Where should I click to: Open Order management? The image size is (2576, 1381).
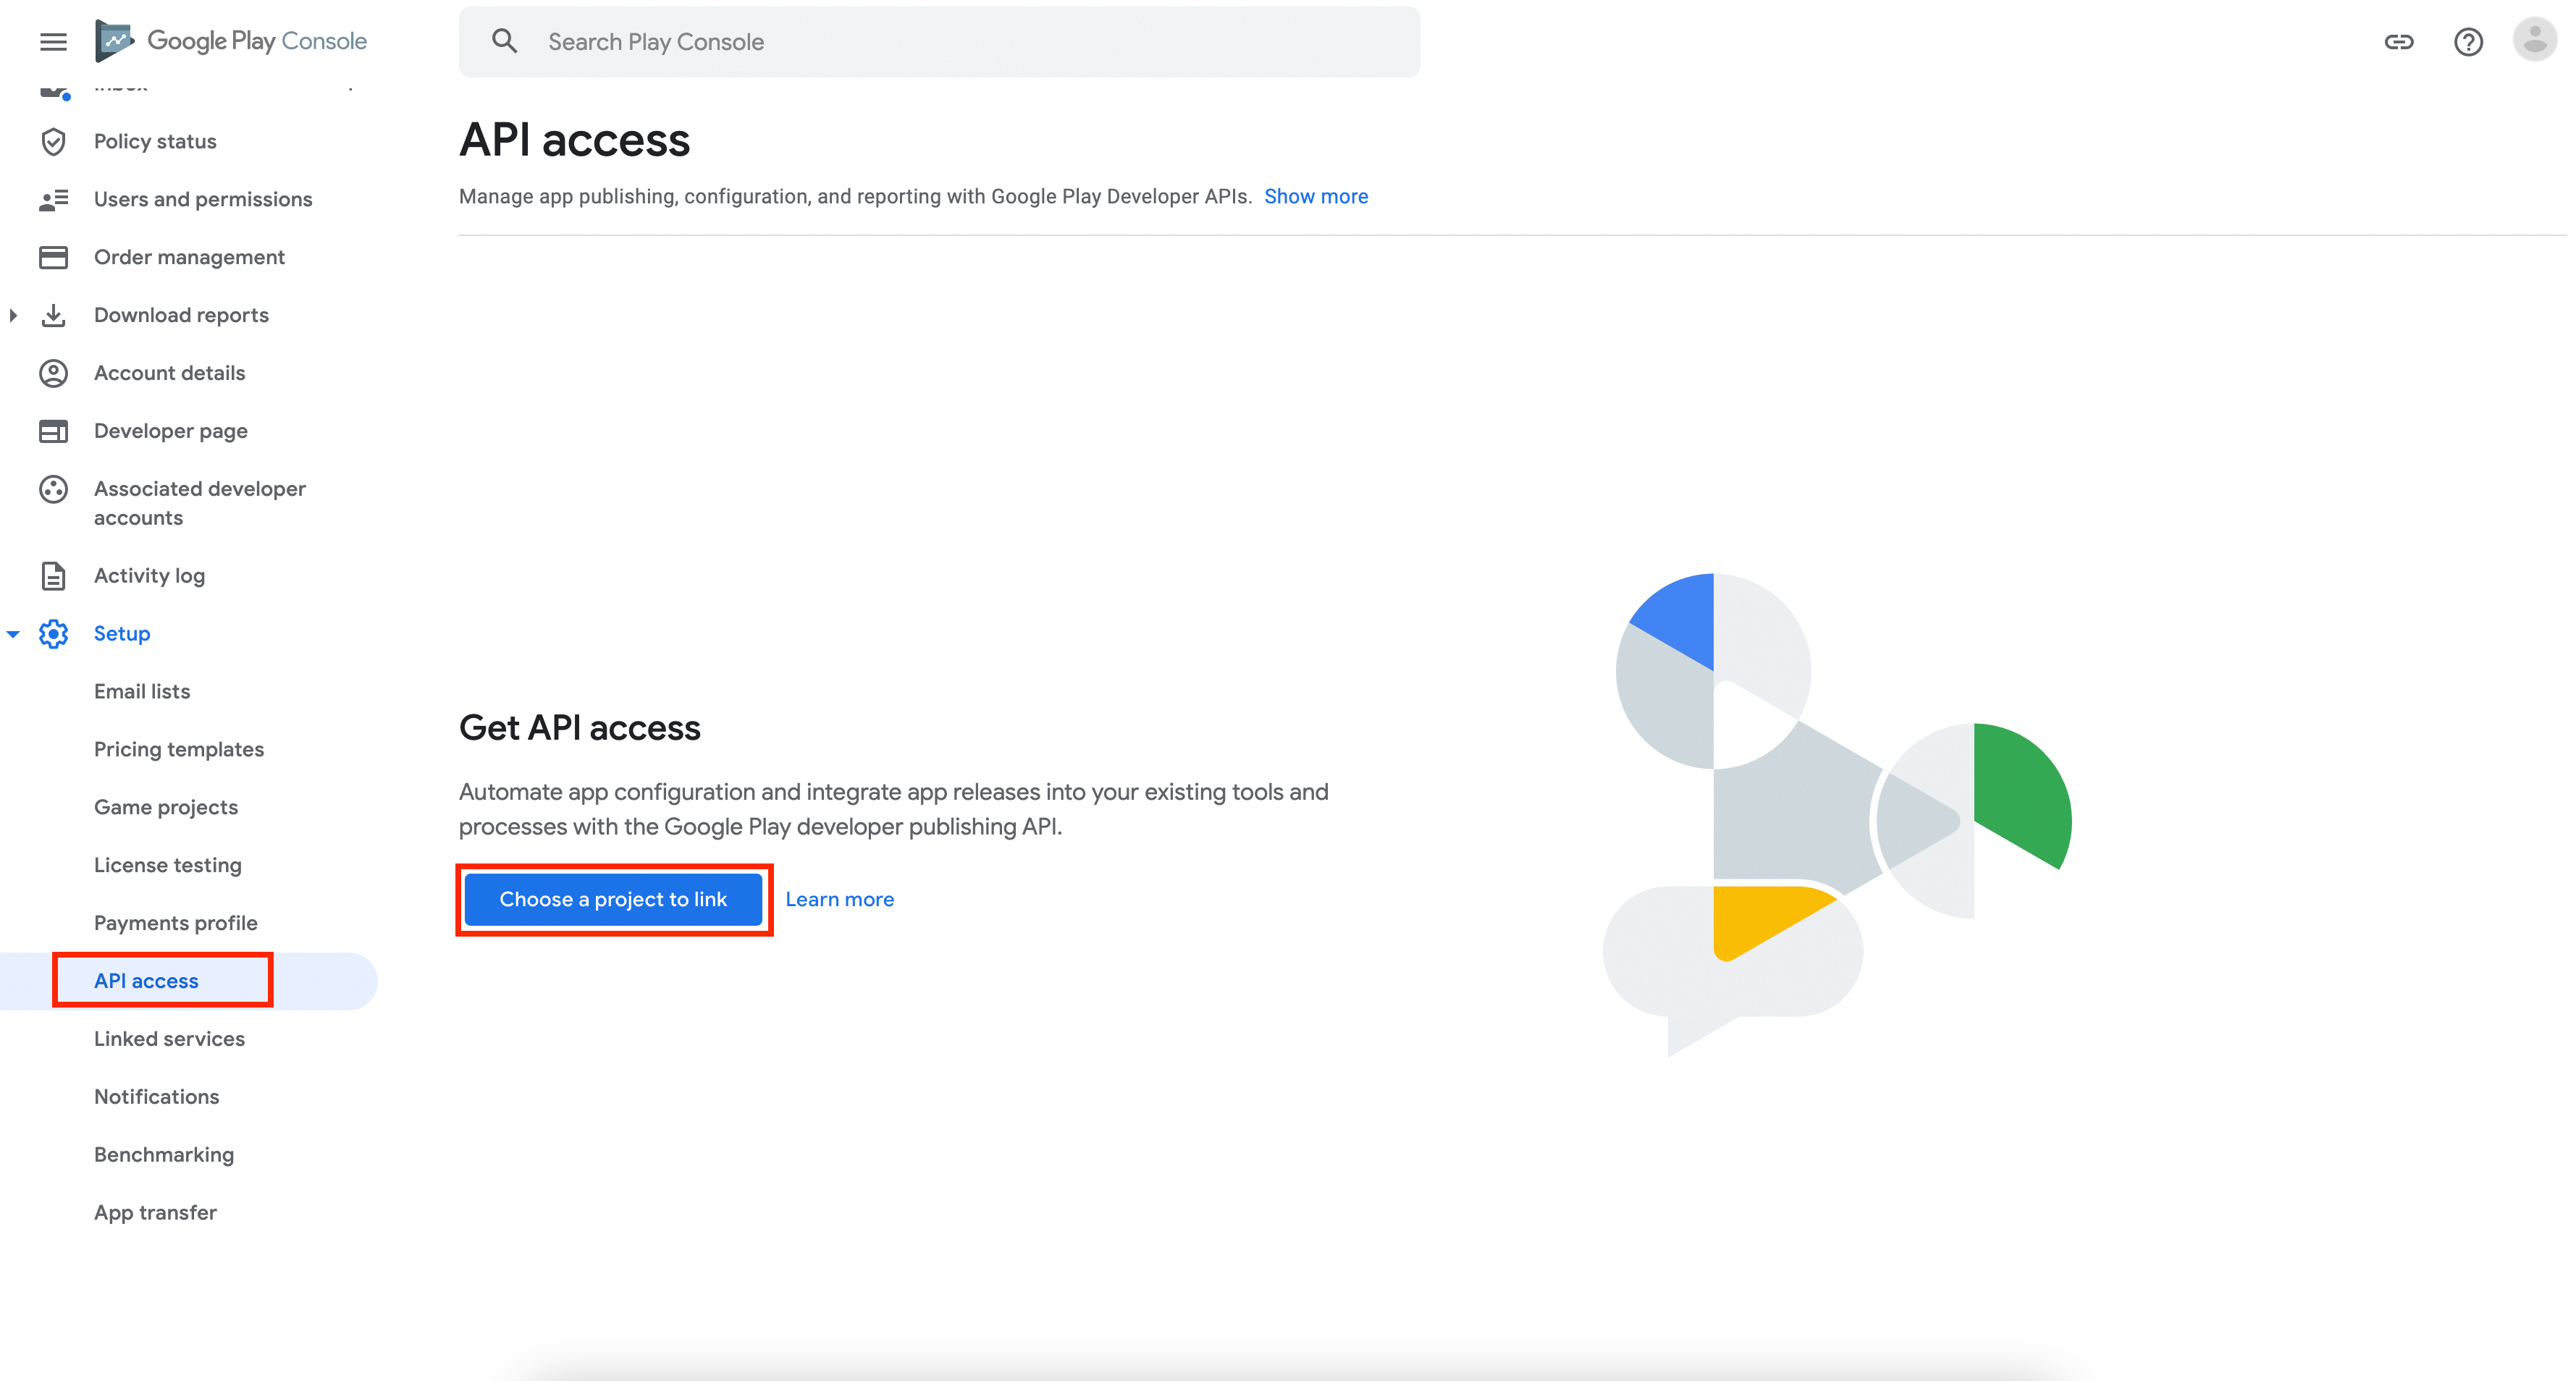click(189, 258)
